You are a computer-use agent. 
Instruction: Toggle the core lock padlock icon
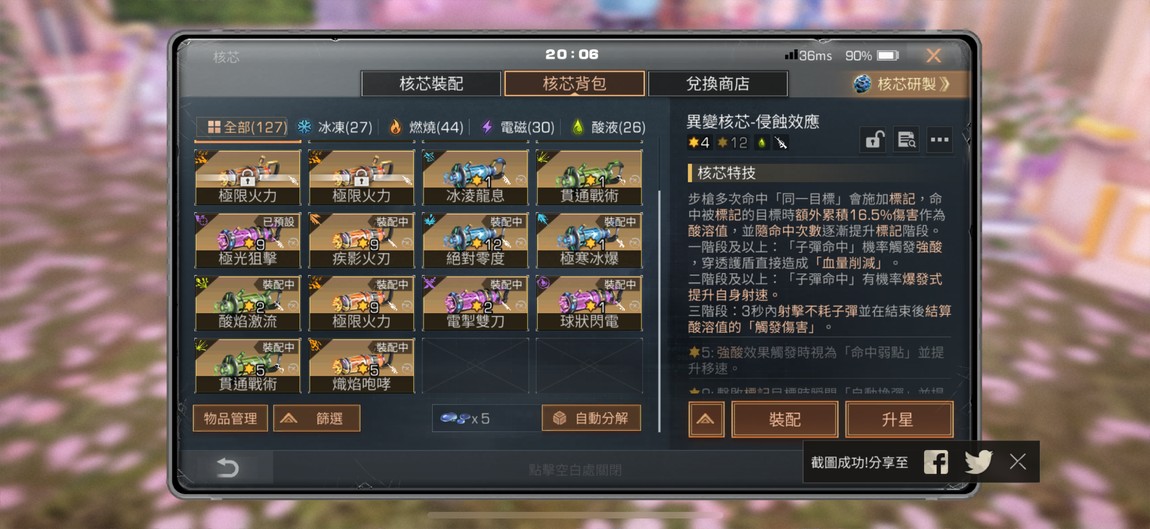click(873, 139)
